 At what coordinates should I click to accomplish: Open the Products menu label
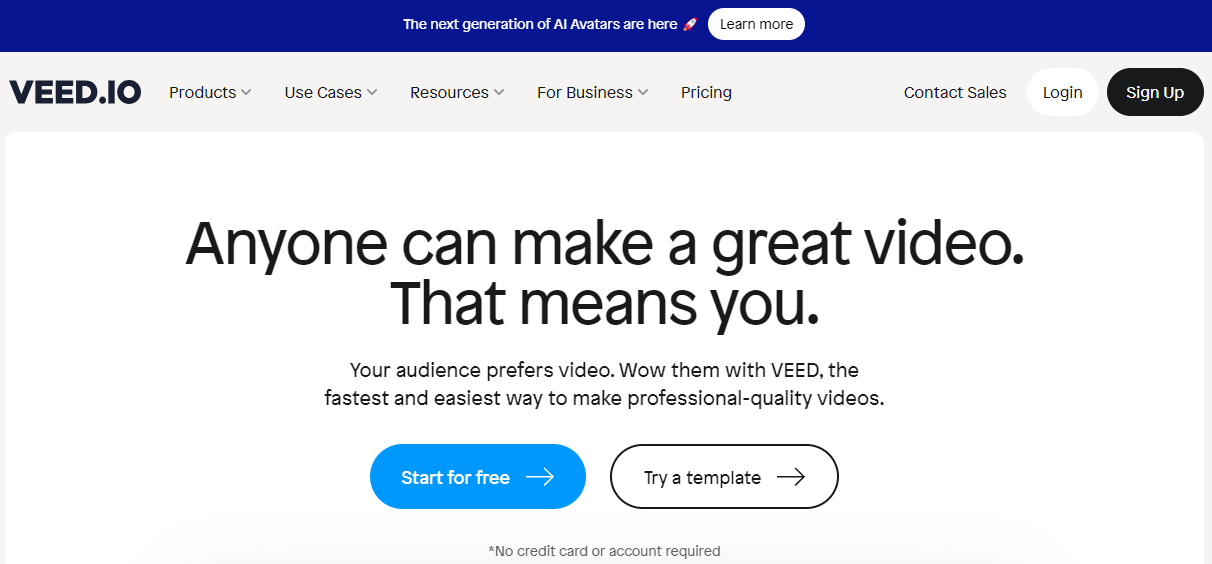202,92
